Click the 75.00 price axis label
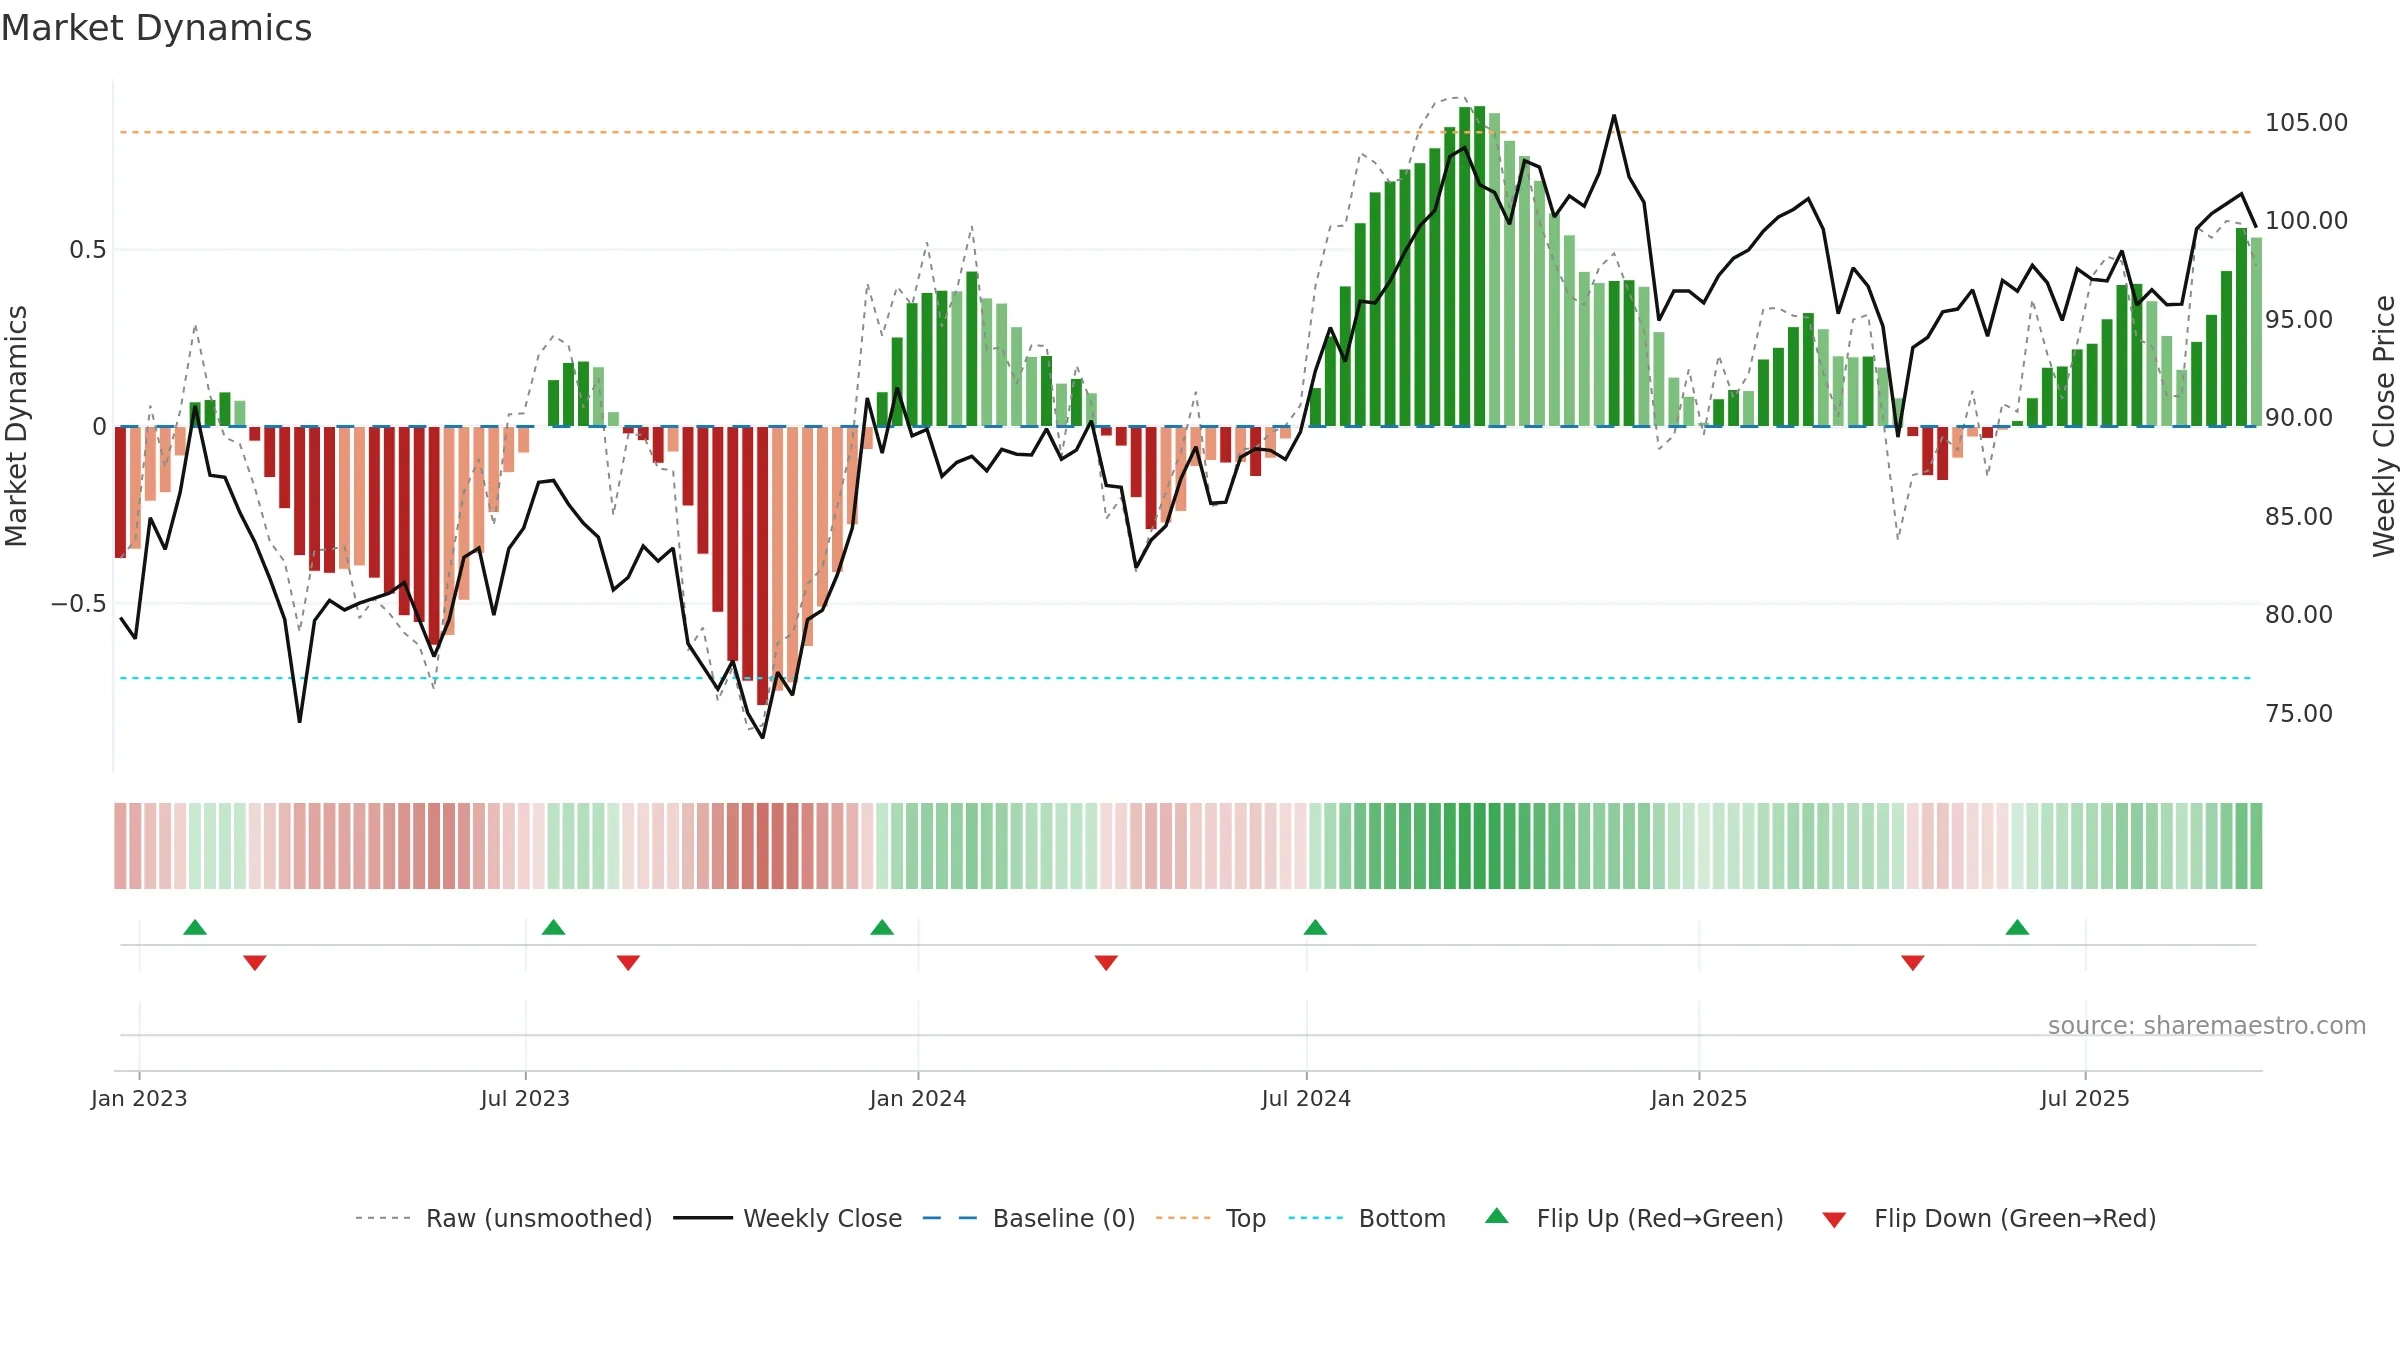2400x1350 pixels. click(x=2299, y=713)
